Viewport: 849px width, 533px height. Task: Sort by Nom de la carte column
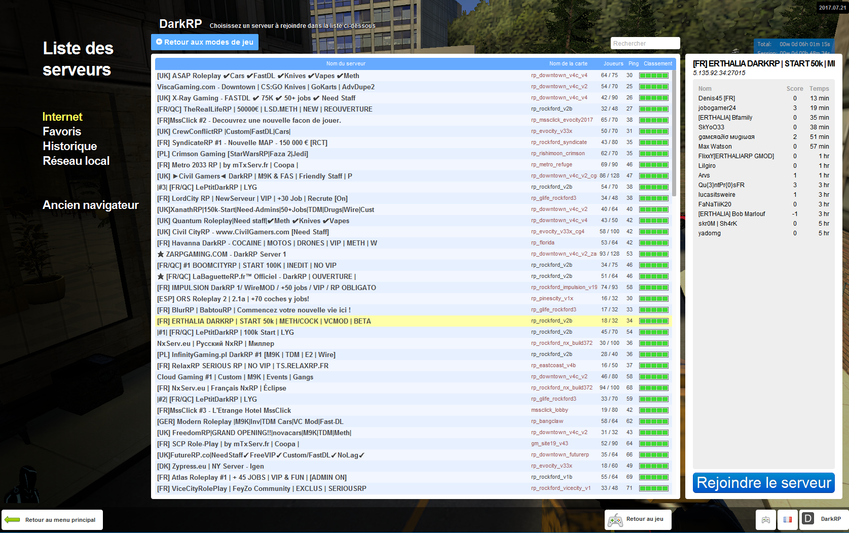pyautogui.click(x=568, y=63)
